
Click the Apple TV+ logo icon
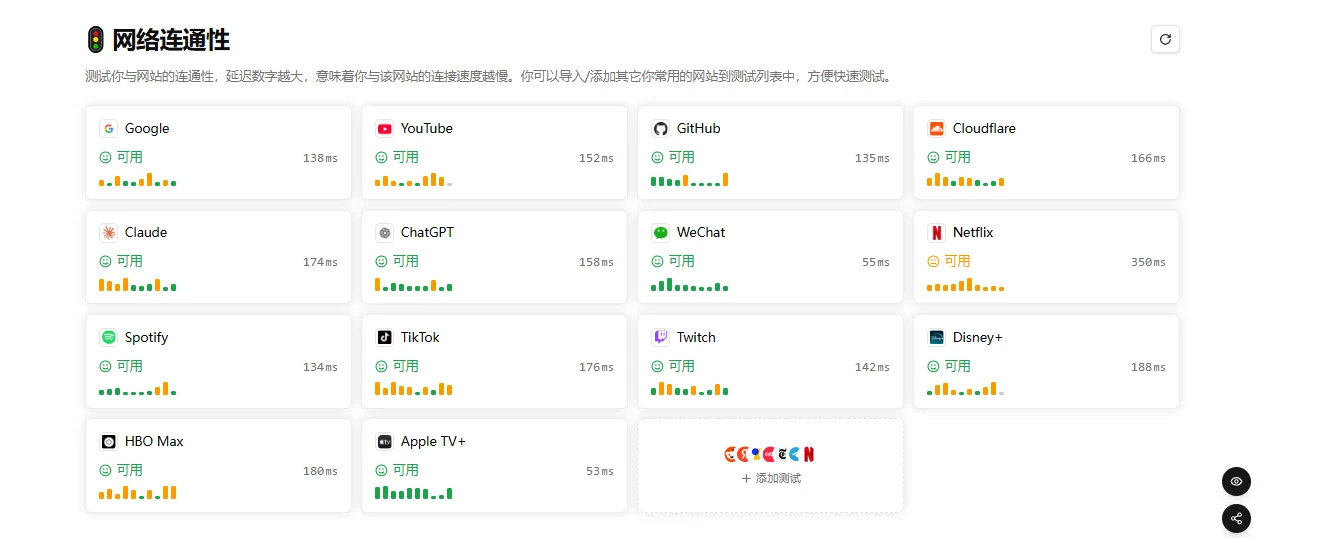(x=384, y=441)
